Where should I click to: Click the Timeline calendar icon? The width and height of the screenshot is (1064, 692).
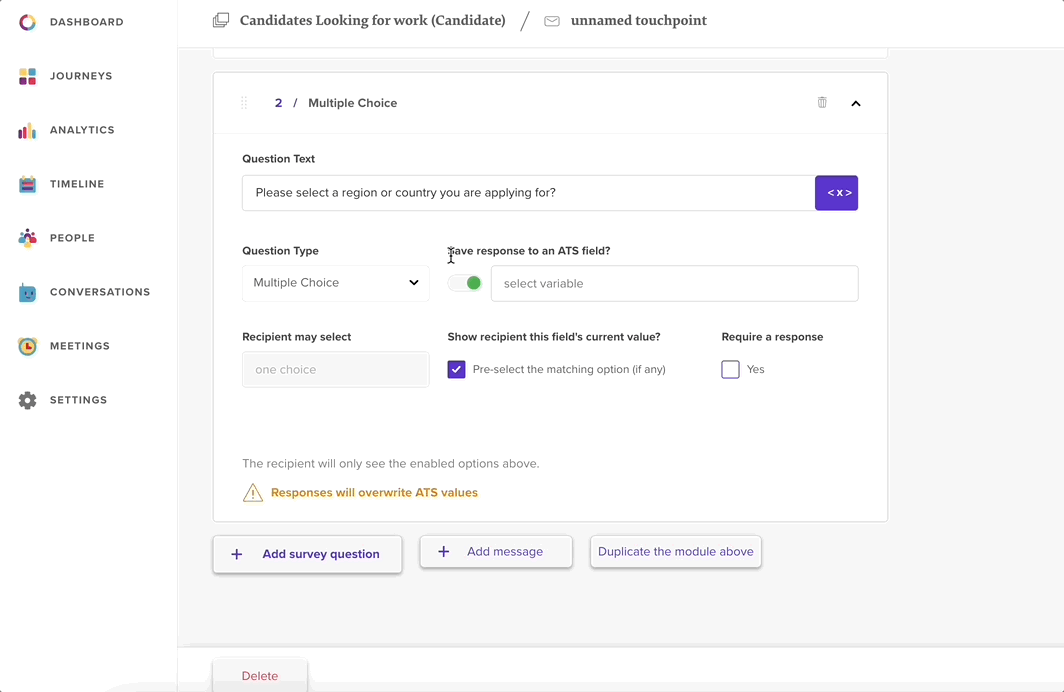coord(27,184)
